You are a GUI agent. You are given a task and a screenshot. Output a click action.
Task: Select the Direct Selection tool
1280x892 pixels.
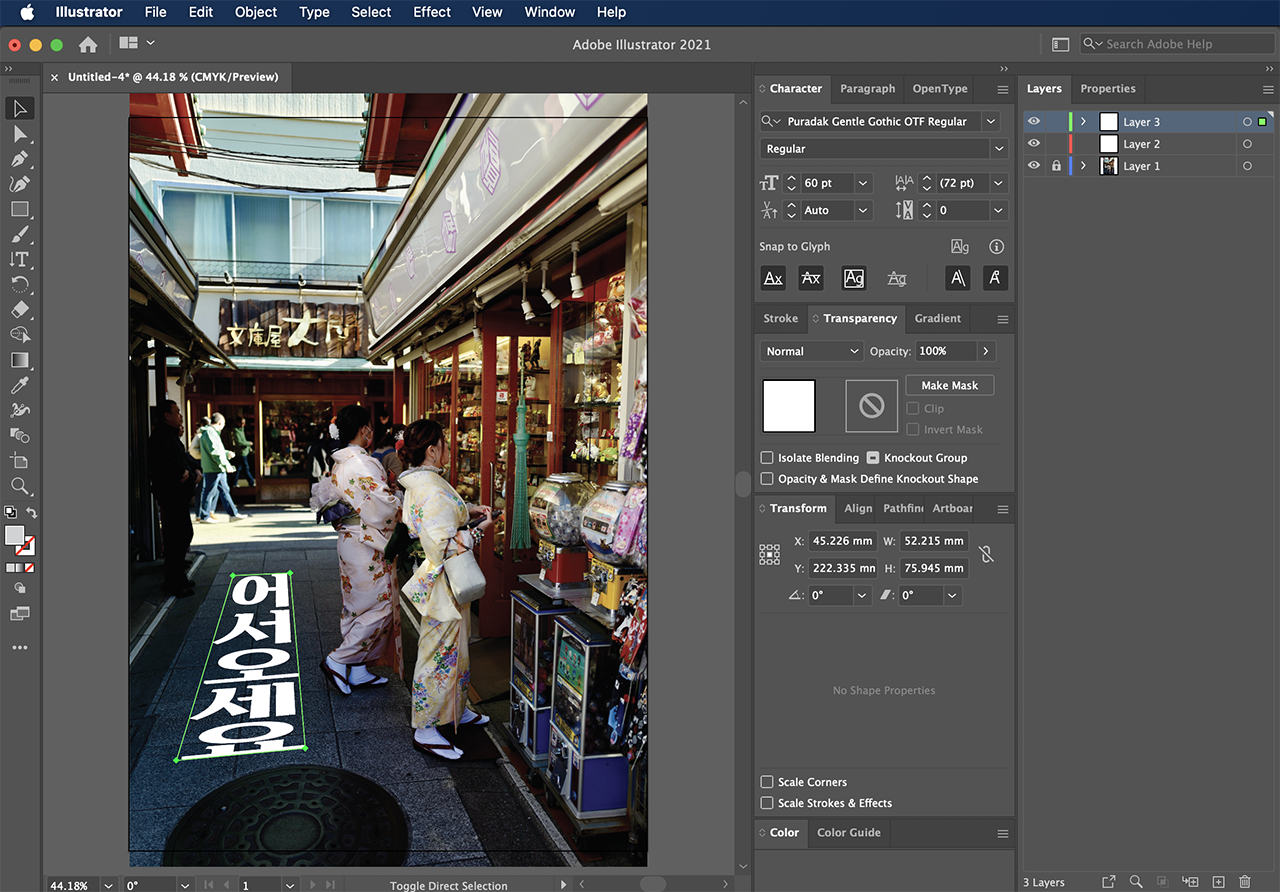[x=20, y=134]
